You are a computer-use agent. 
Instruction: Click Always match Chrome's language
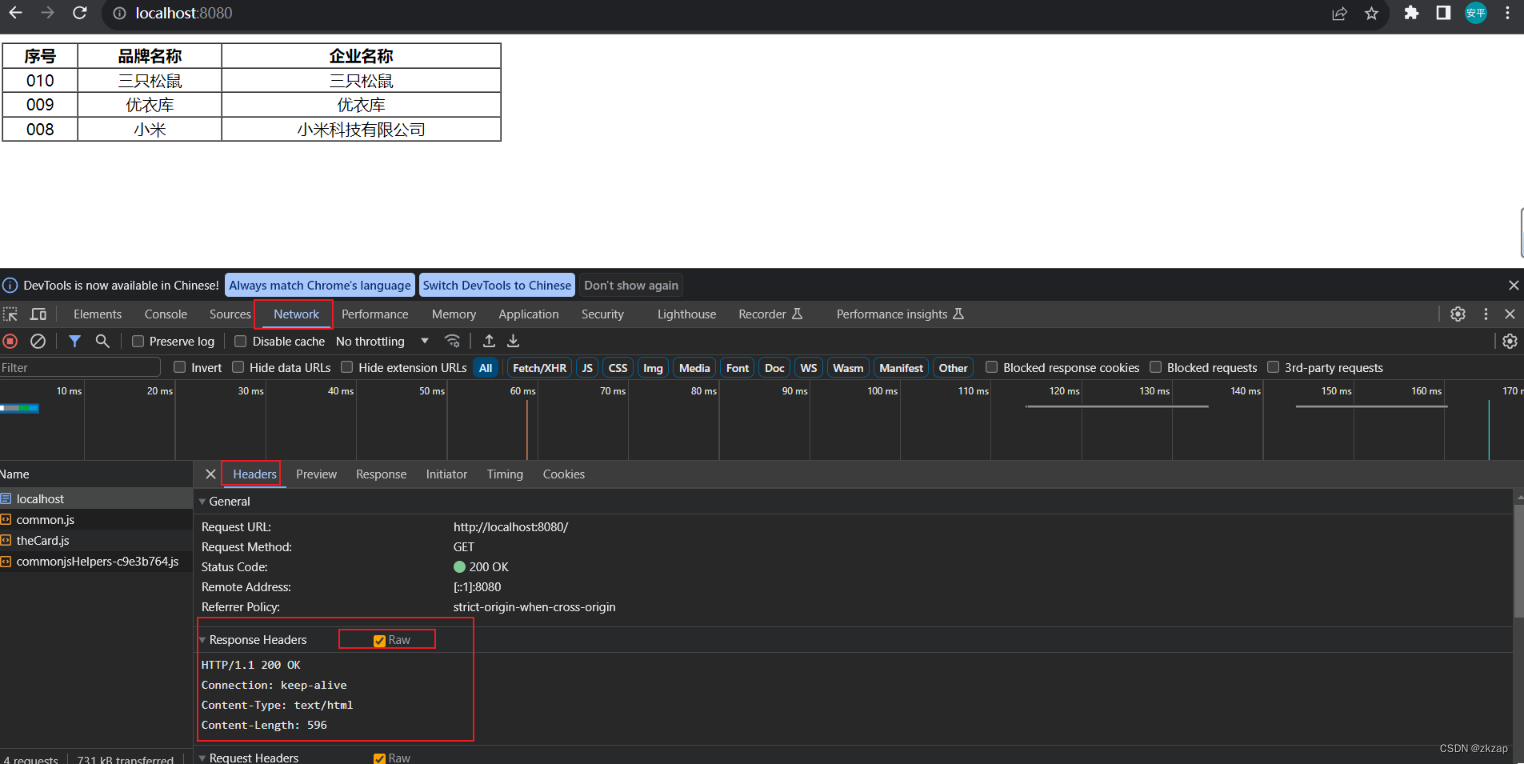[x=320, y=285]
